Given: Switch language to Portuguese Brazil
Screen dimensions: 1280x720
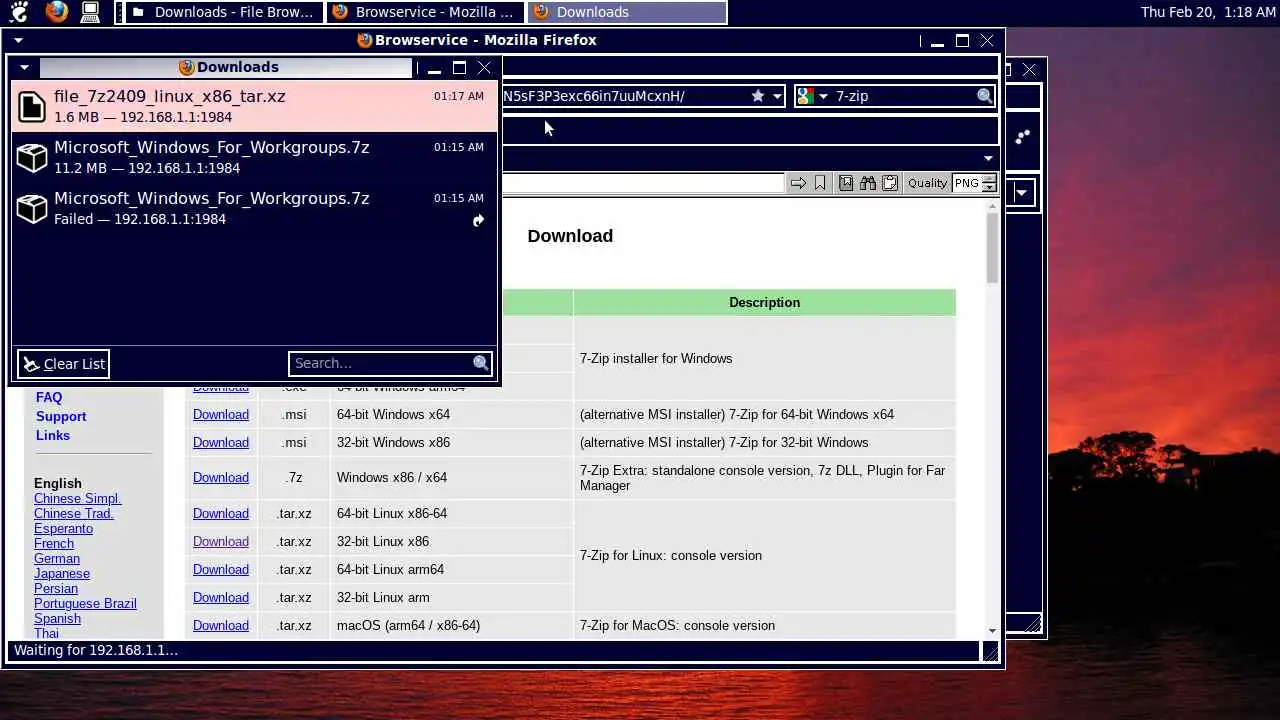Looking at the screenshot, I should point(85,603).
